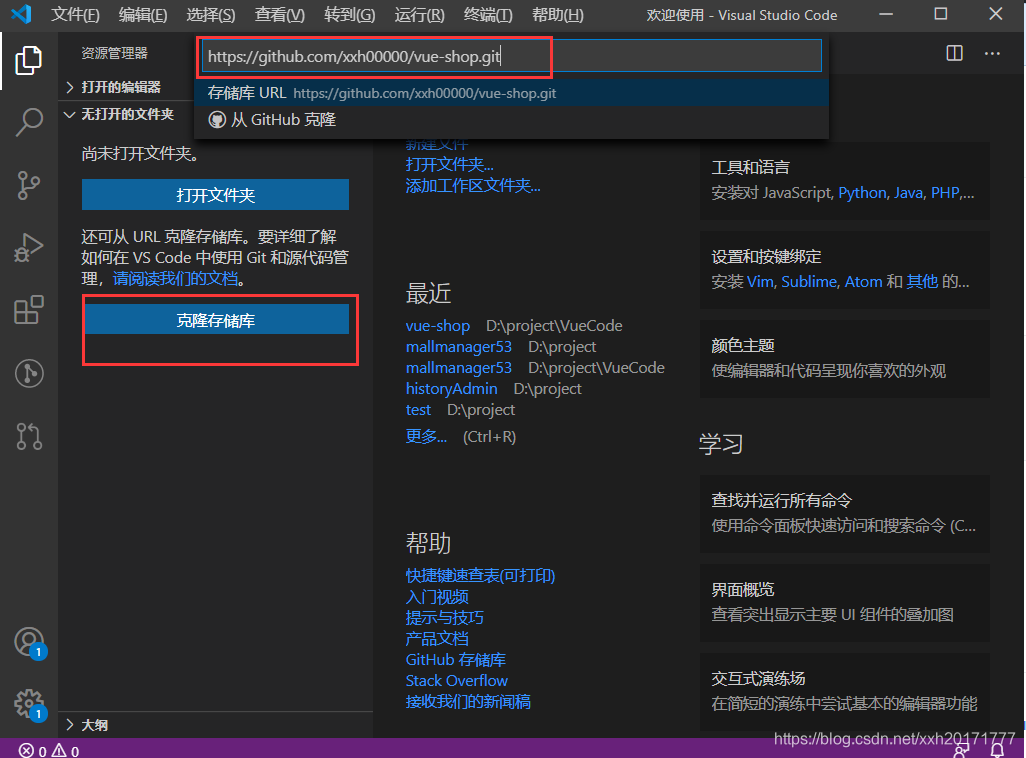Open the Run and Debug view icon
Viewport: 1026px width, 758px height.
tap(29, 247)
